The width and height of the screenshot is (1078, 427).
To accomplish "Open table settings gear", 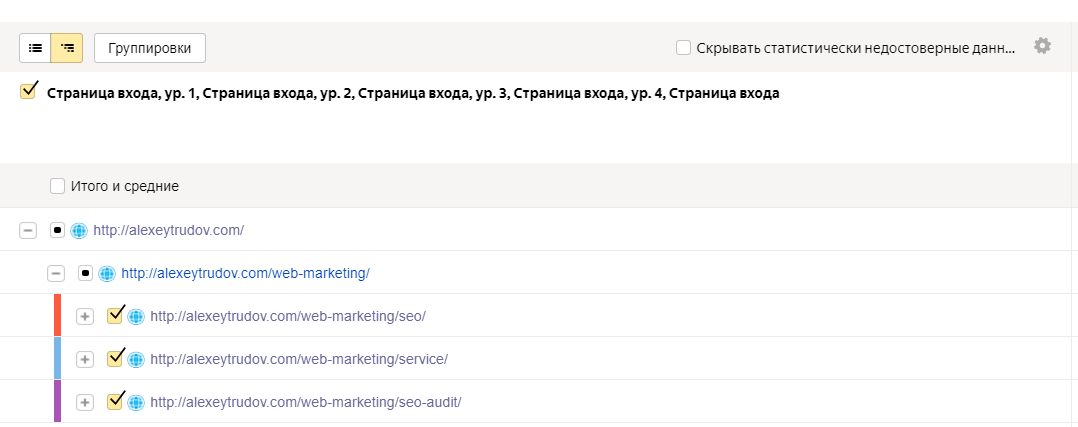I will point(1043,46).
